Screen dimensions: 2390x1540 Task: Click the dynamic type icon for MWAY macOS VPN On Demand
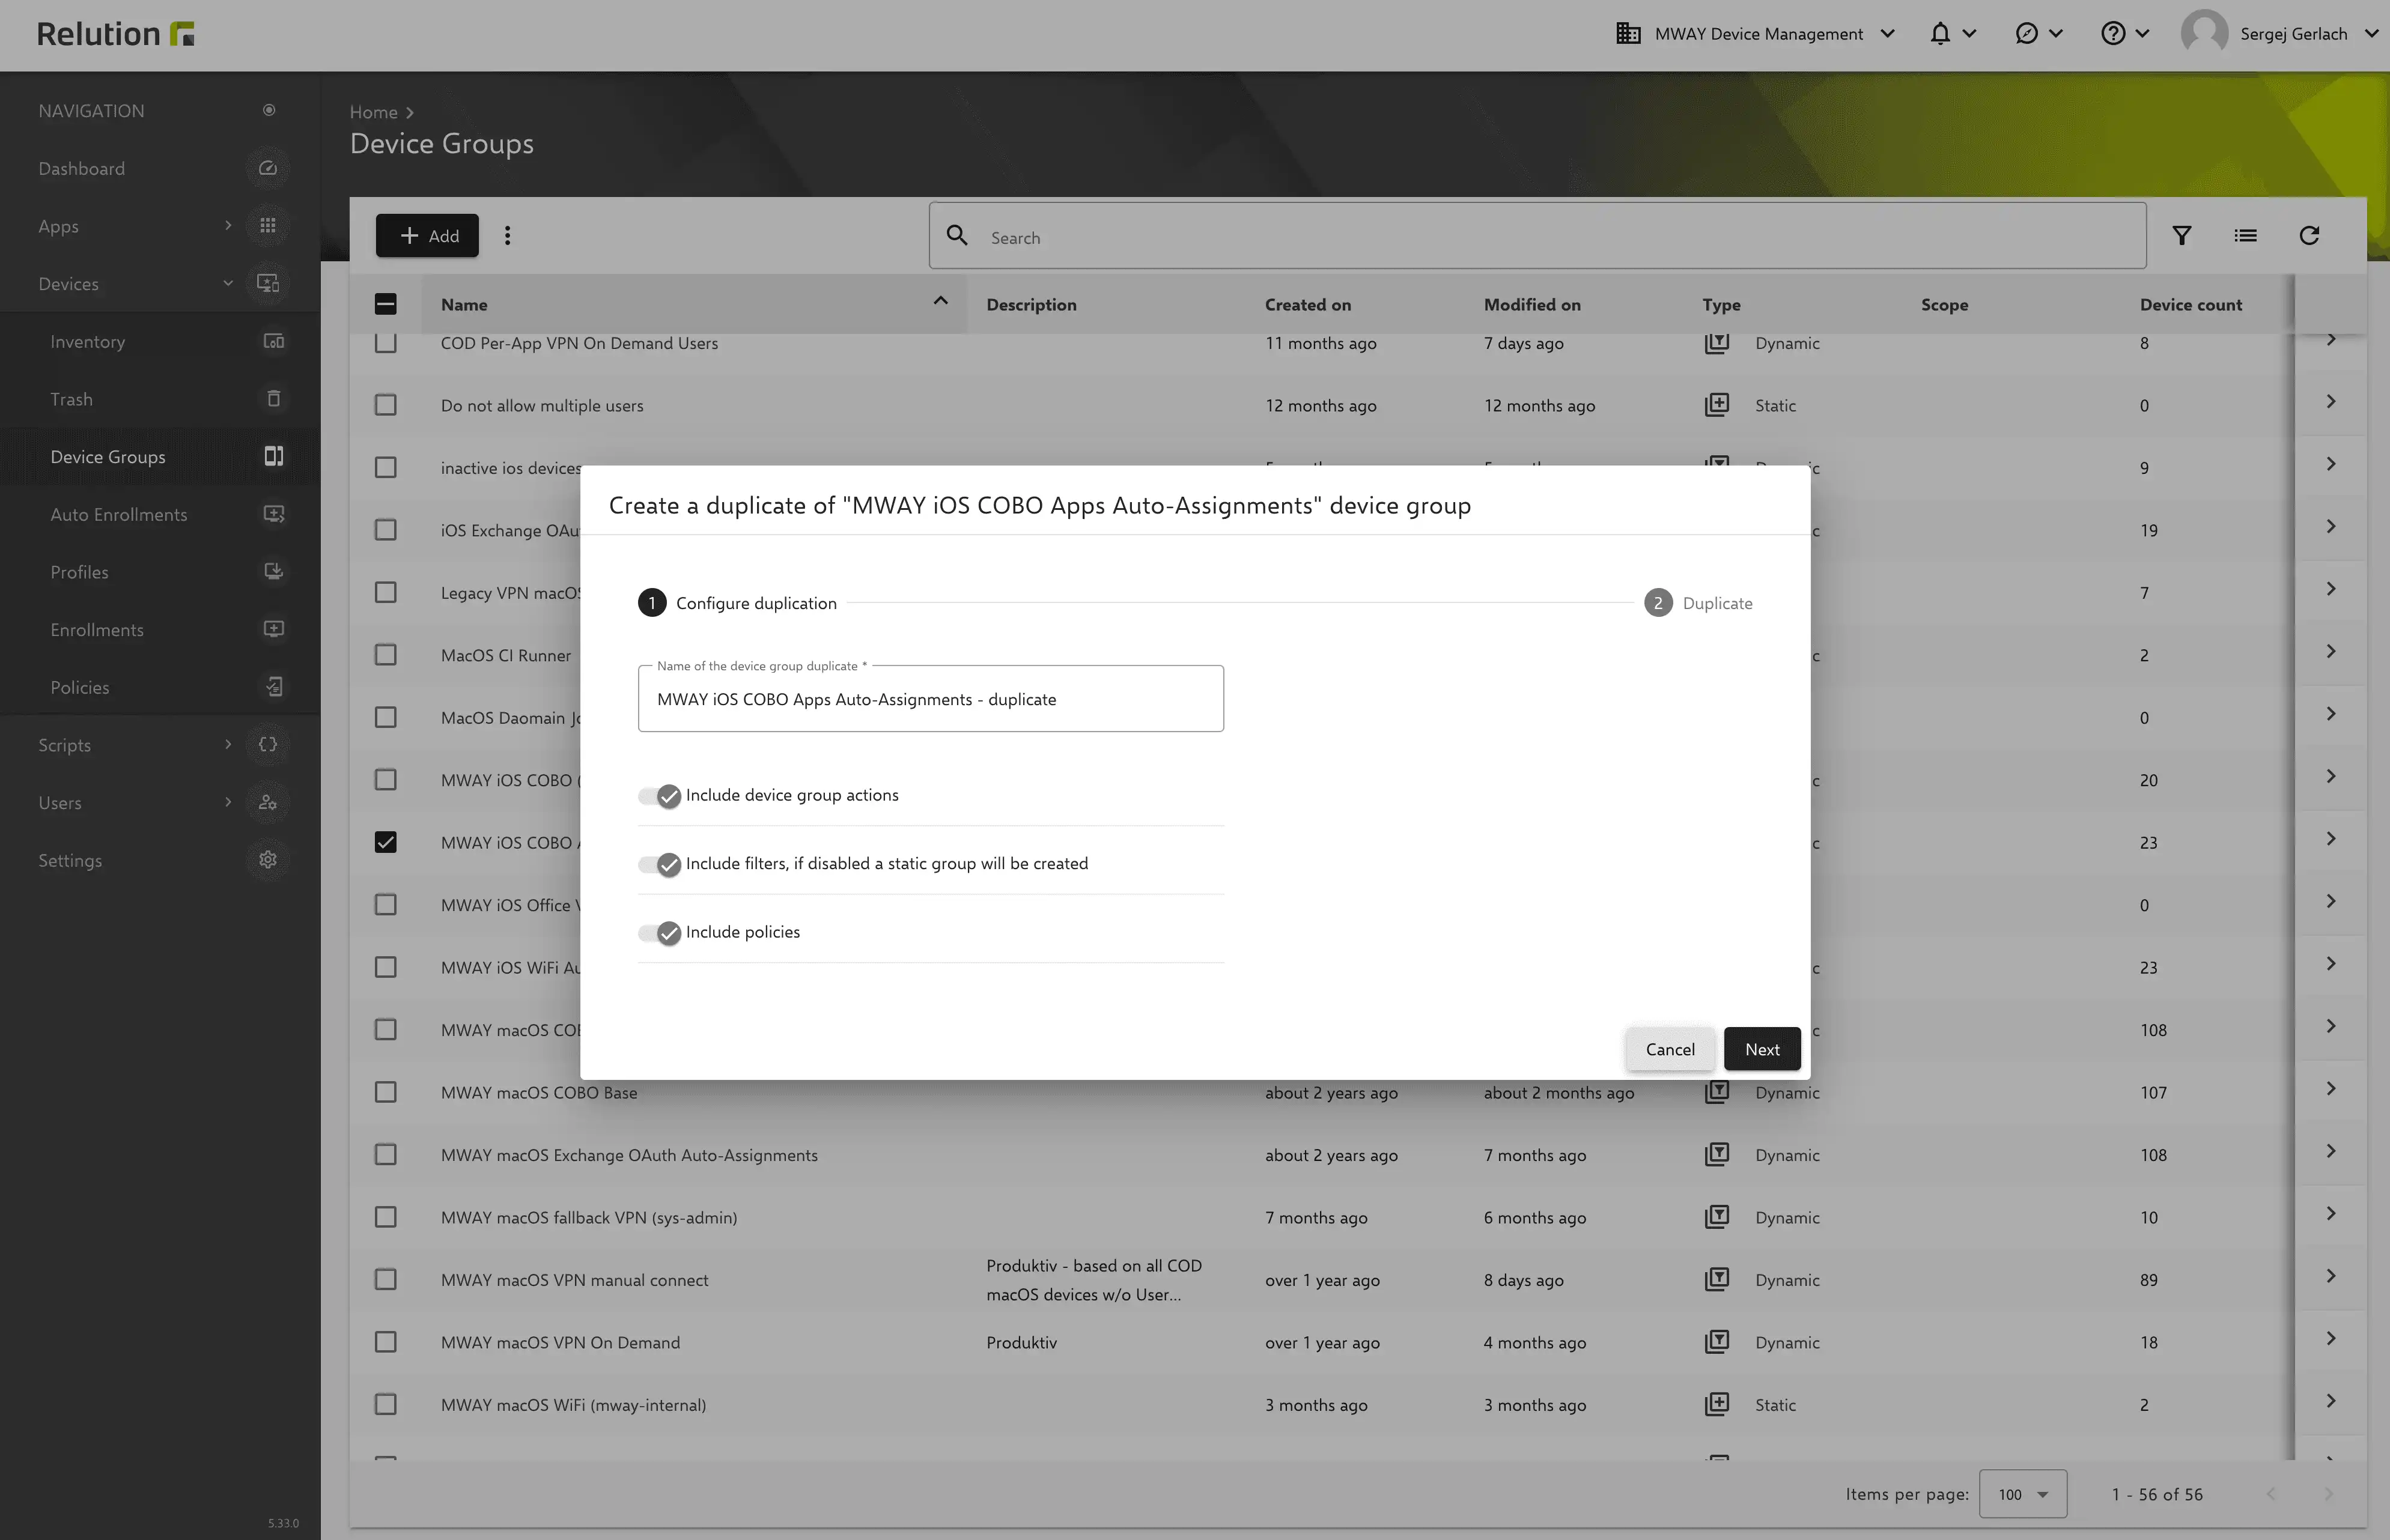click(x=1717, y=1342)
